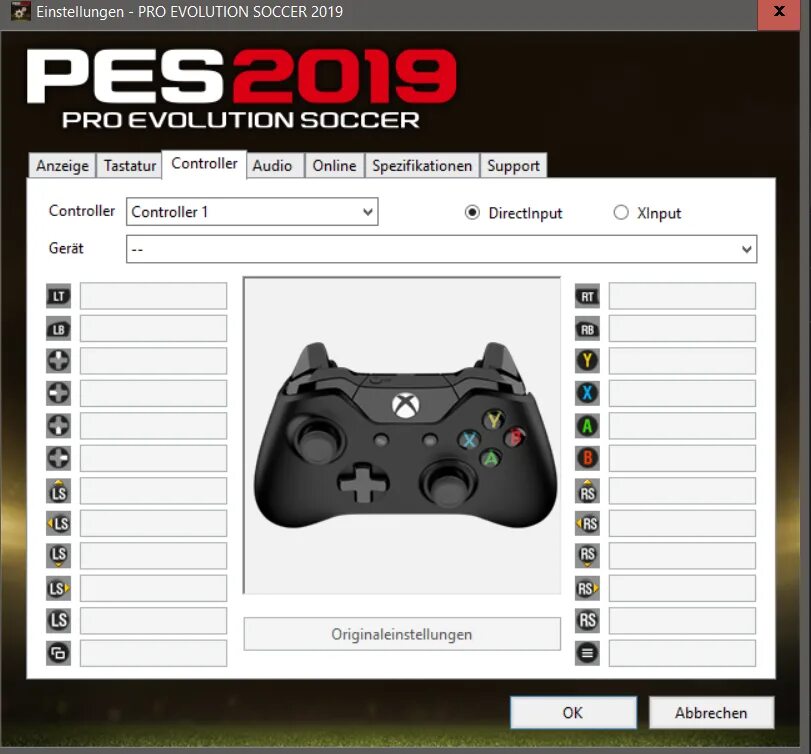The height and width of the screenshot is (754, 811).
Task: Click the Abbrechen button
Action: 711,713
